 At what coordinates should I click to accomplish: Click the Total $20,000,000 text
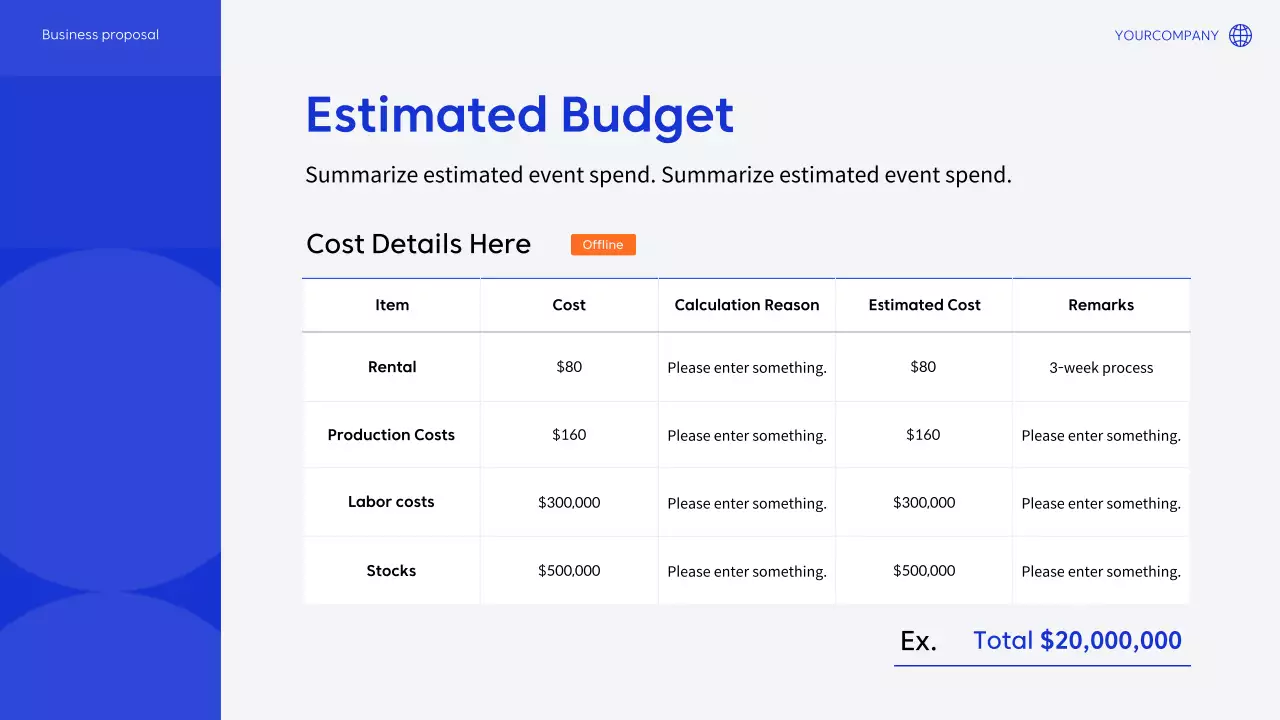[x=1077, y=641]
